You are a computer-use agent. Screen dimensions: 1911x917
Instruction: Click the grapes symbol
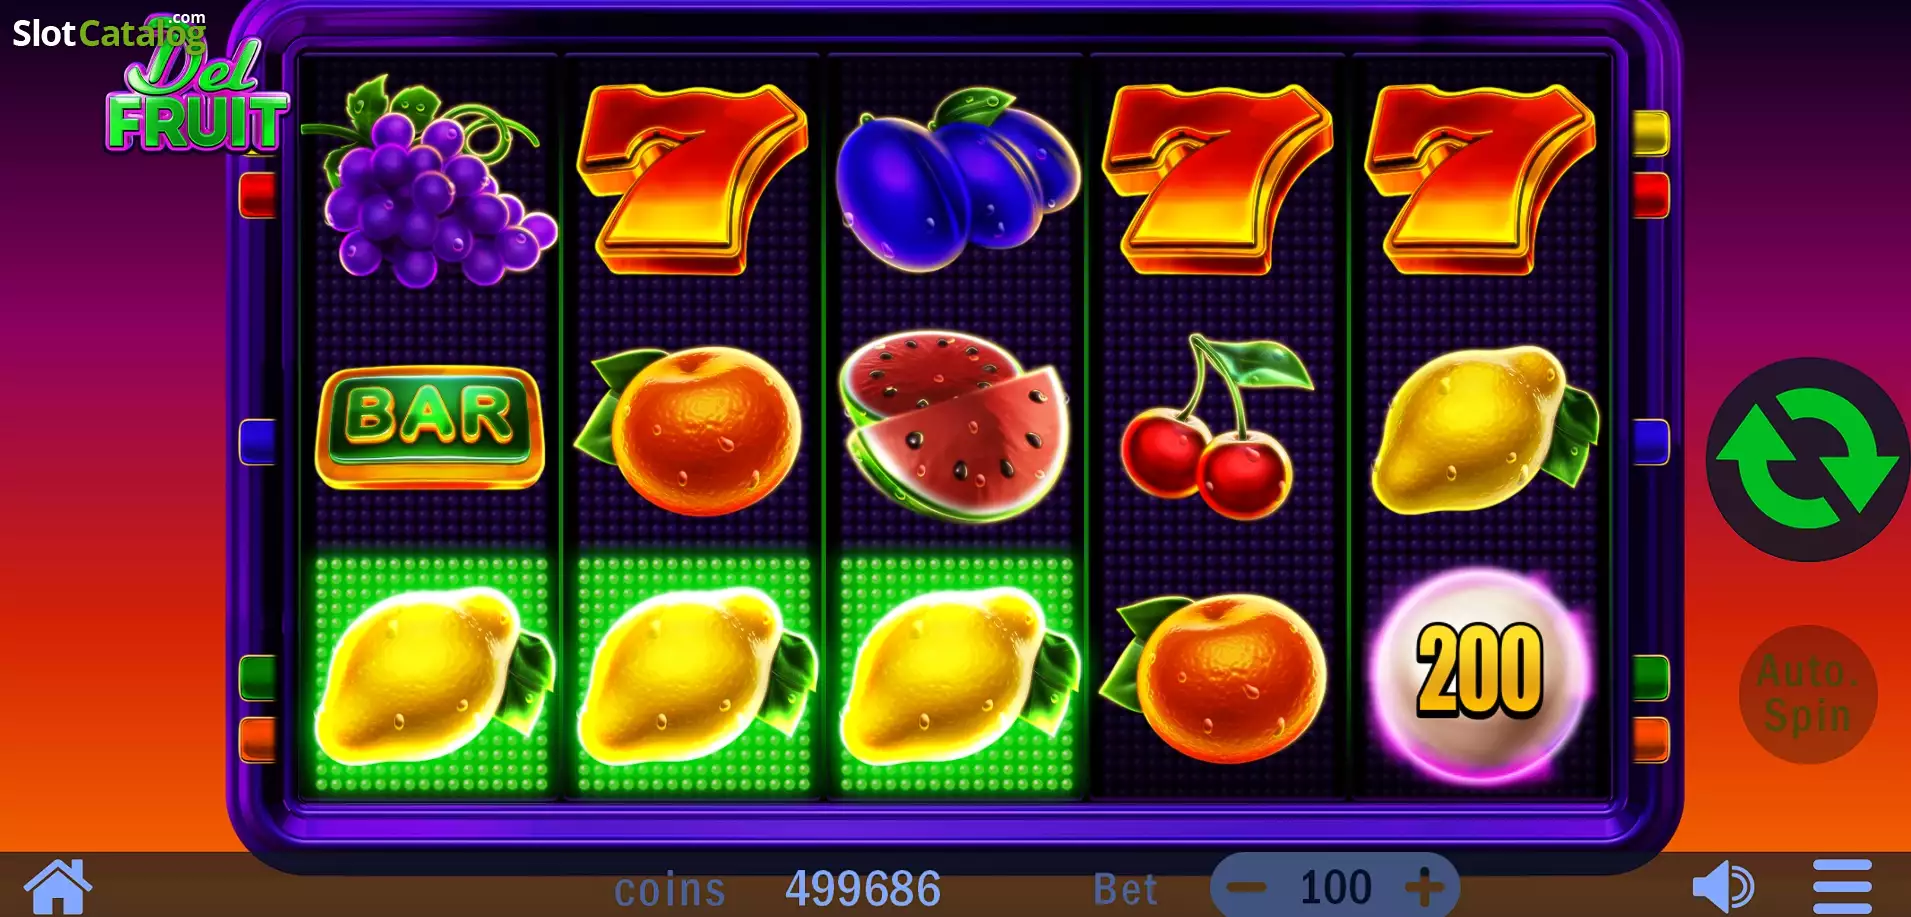point(430,182)
